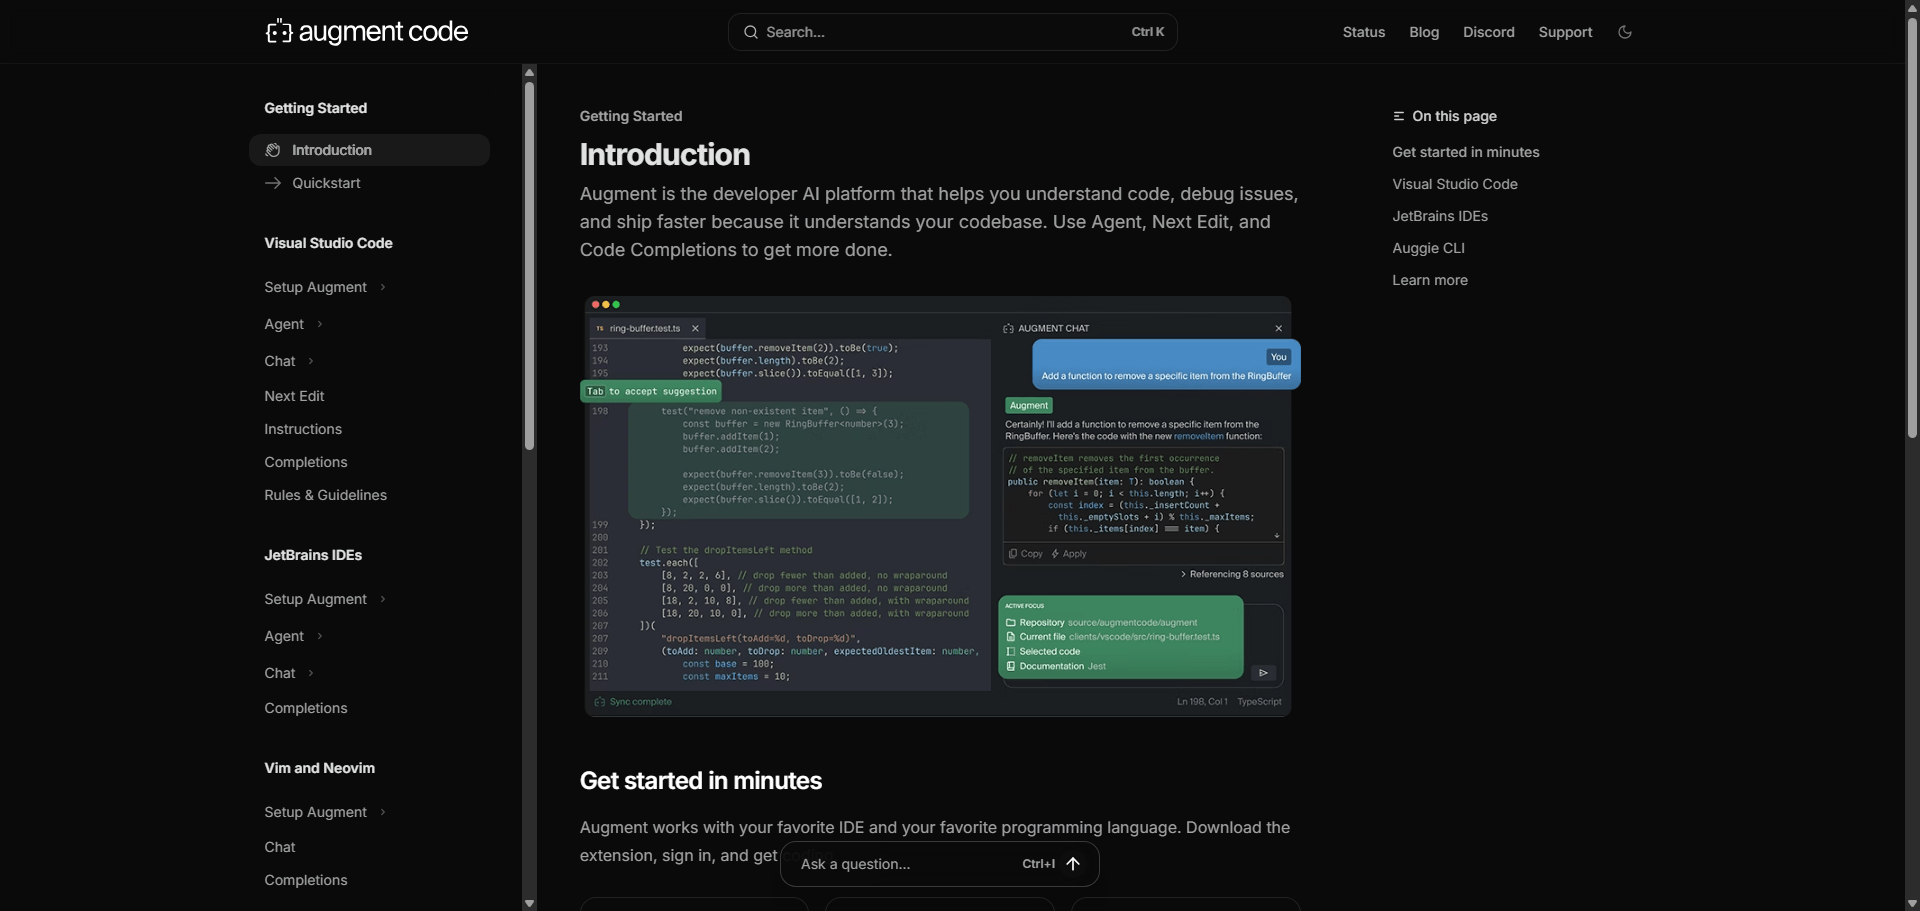
Task: Click the Augment editor screenshot image
Action: coord(937,506)
